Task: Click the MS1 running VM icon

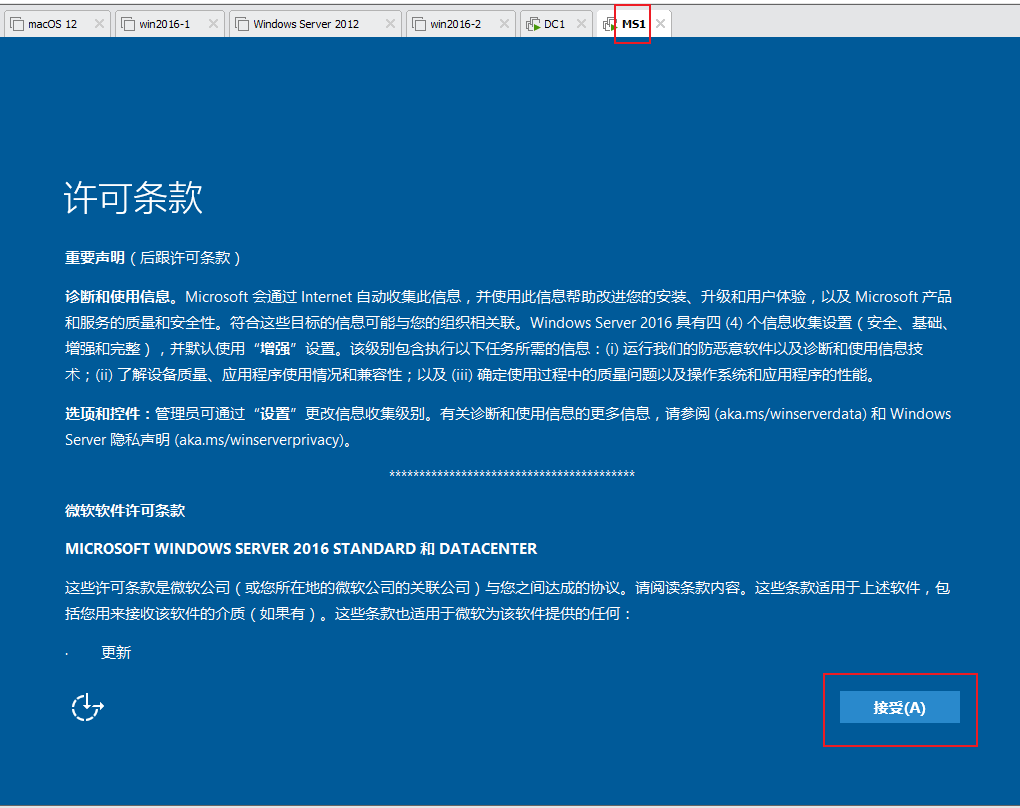Action: [x=610, y=24]
